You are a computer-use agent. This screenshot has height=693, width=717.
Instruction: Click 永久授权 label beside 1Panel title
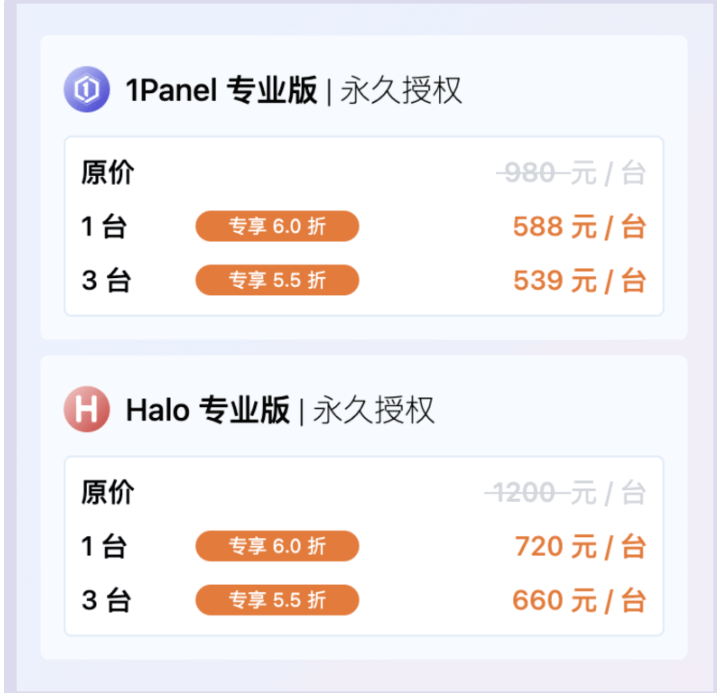pyautogui.click(x=401, y=90)
